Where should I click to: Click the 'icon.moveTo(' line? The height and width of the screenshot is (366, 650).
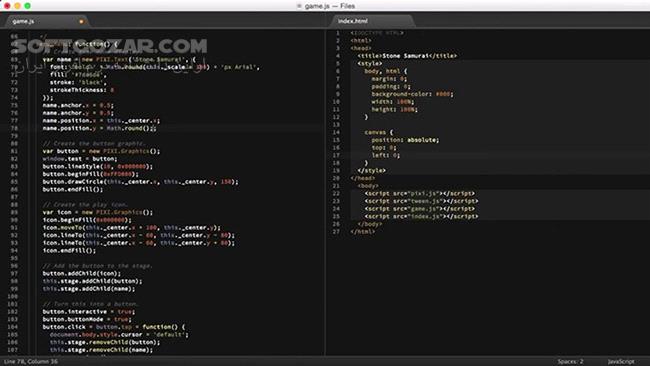(131, 228)
